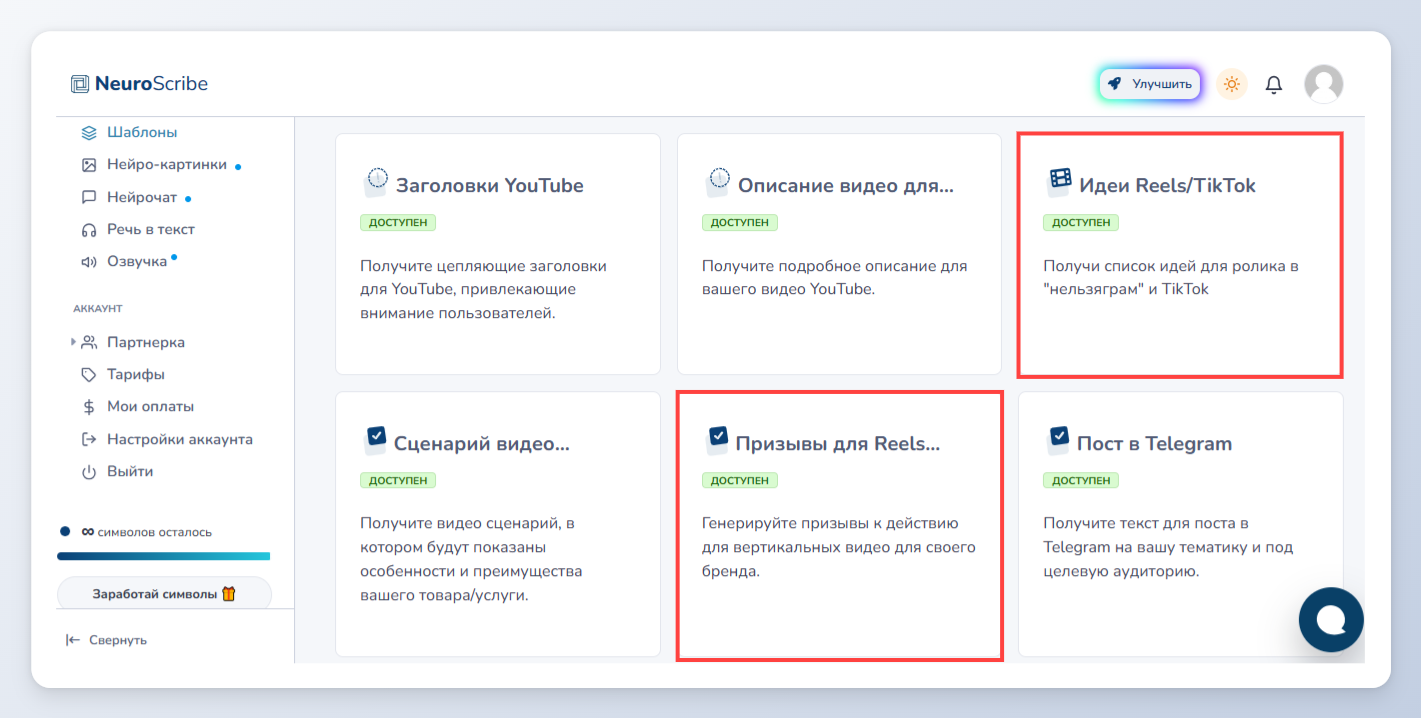Screen dimensions: 1421x718
Task: Click the Нейрочат chat bubble icon
Action: pyautogui.click(x=89, y=197)
